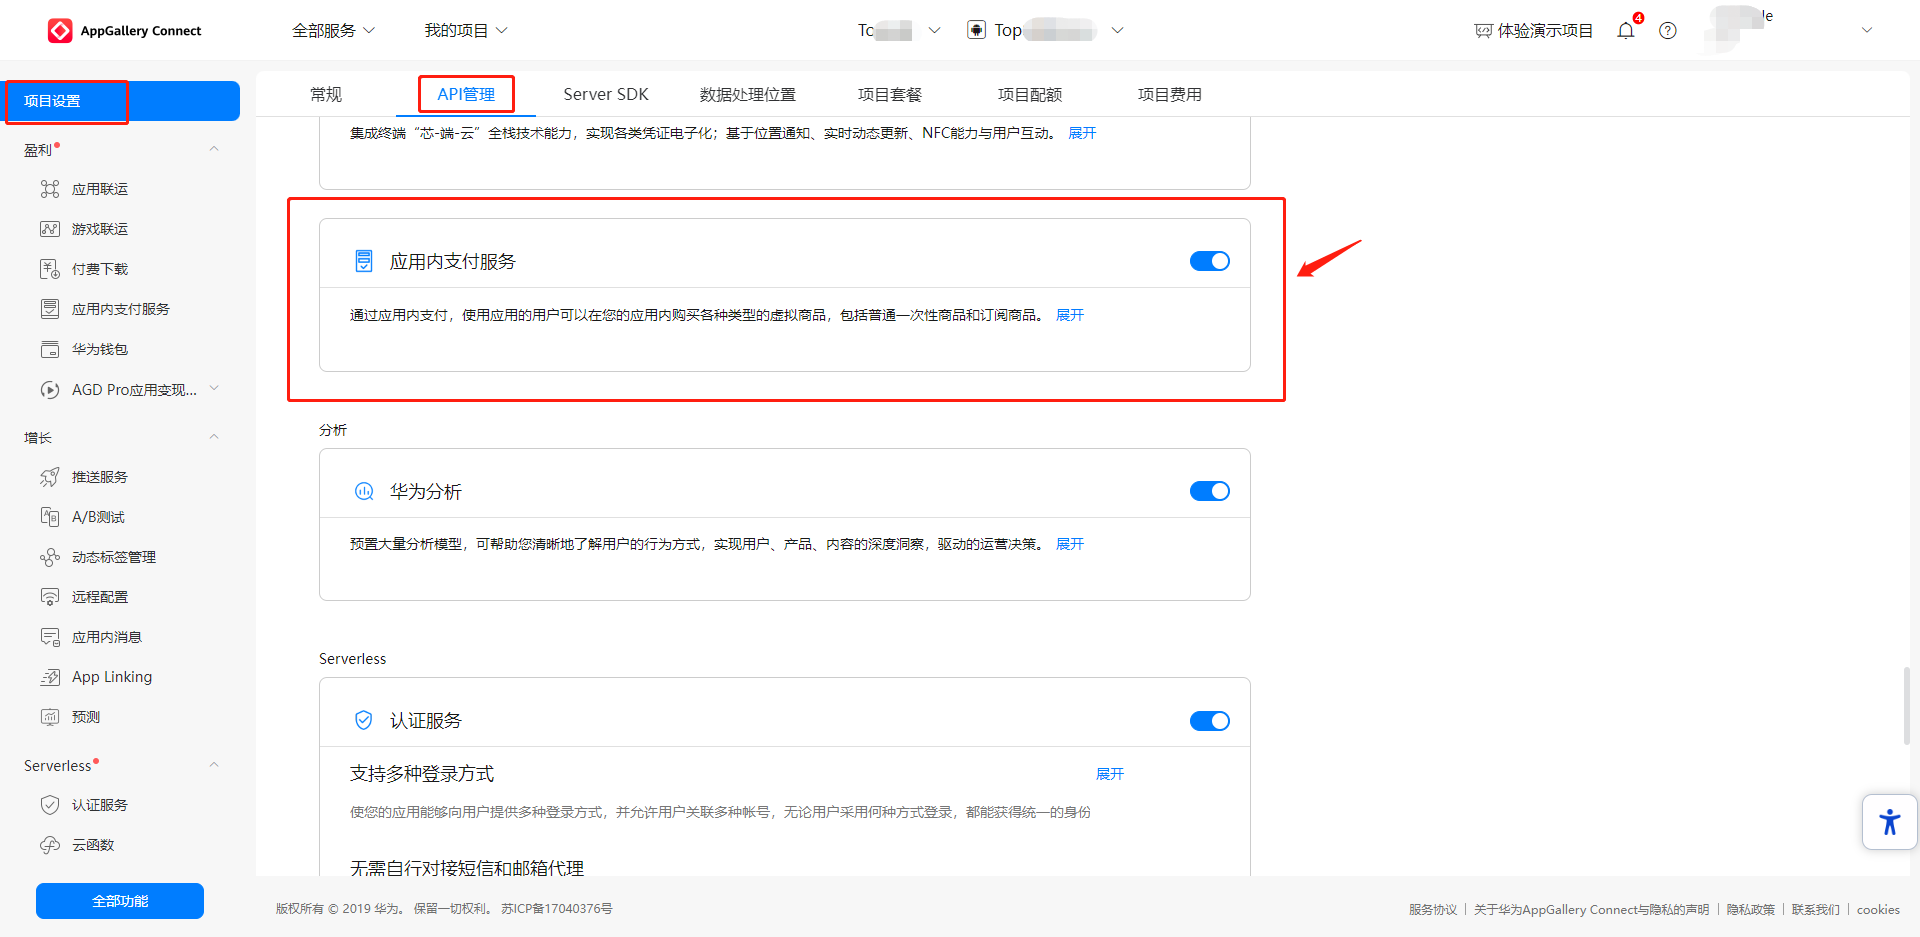Click the 华为分析 card icon
This screenshot has width=1920, height=937.
364,491
